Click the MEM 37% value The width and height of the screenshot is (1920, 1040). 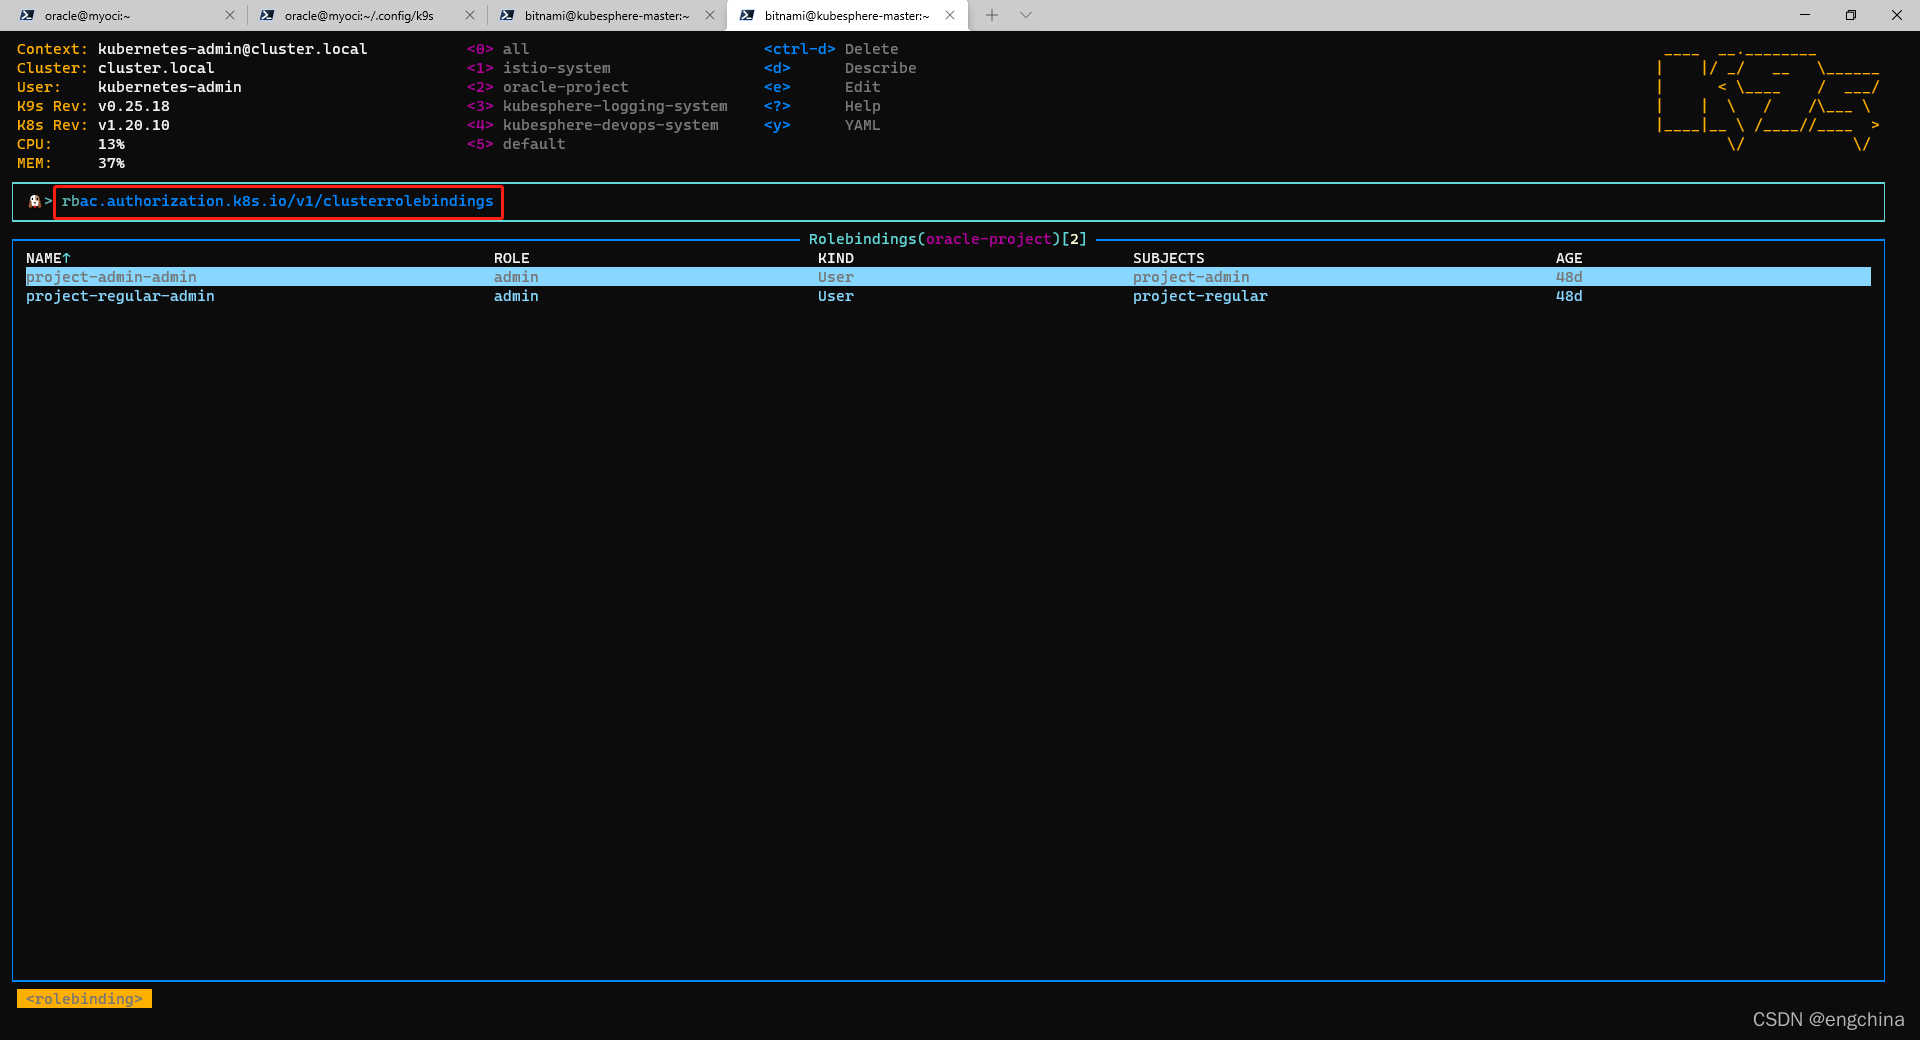click(x=111, y=163)
